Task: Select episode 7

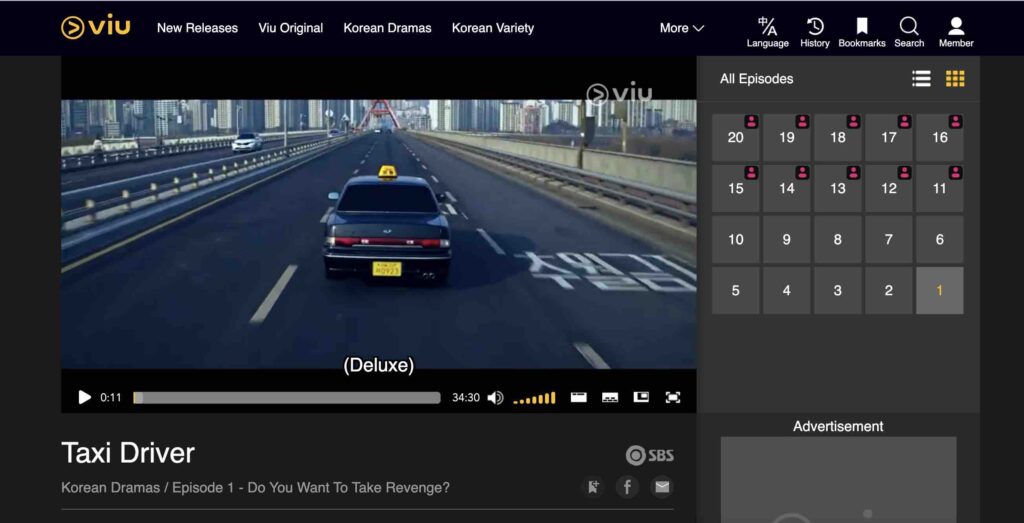Action: [888, 240]
